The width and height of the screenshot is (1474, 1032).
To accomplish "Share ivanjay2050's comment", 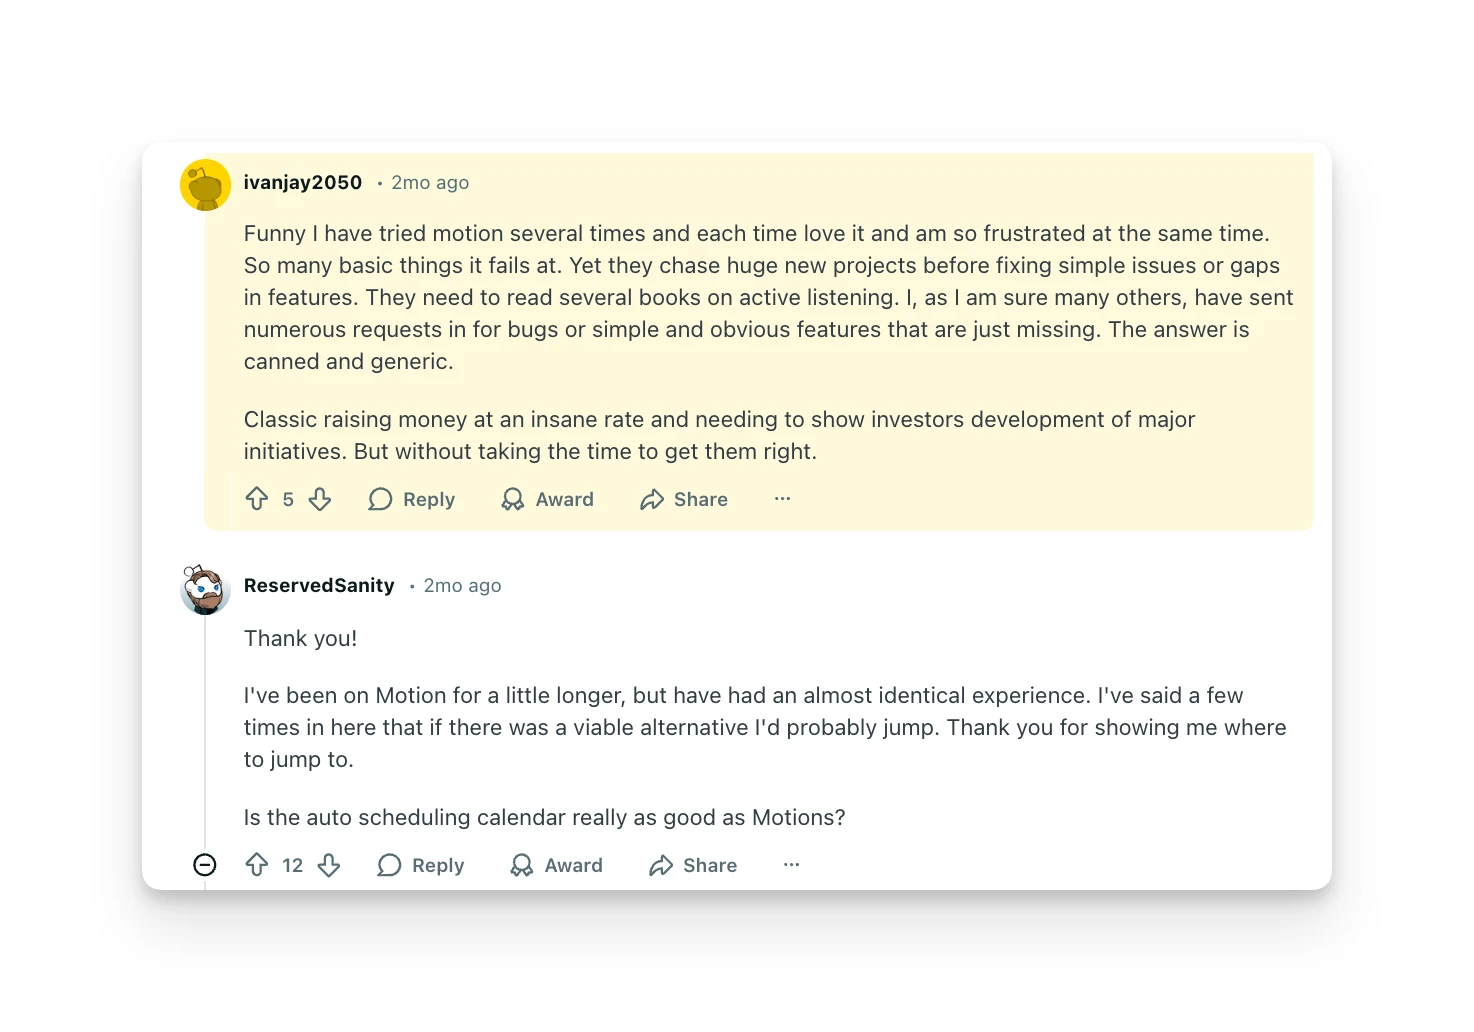I will coord(683,499).
